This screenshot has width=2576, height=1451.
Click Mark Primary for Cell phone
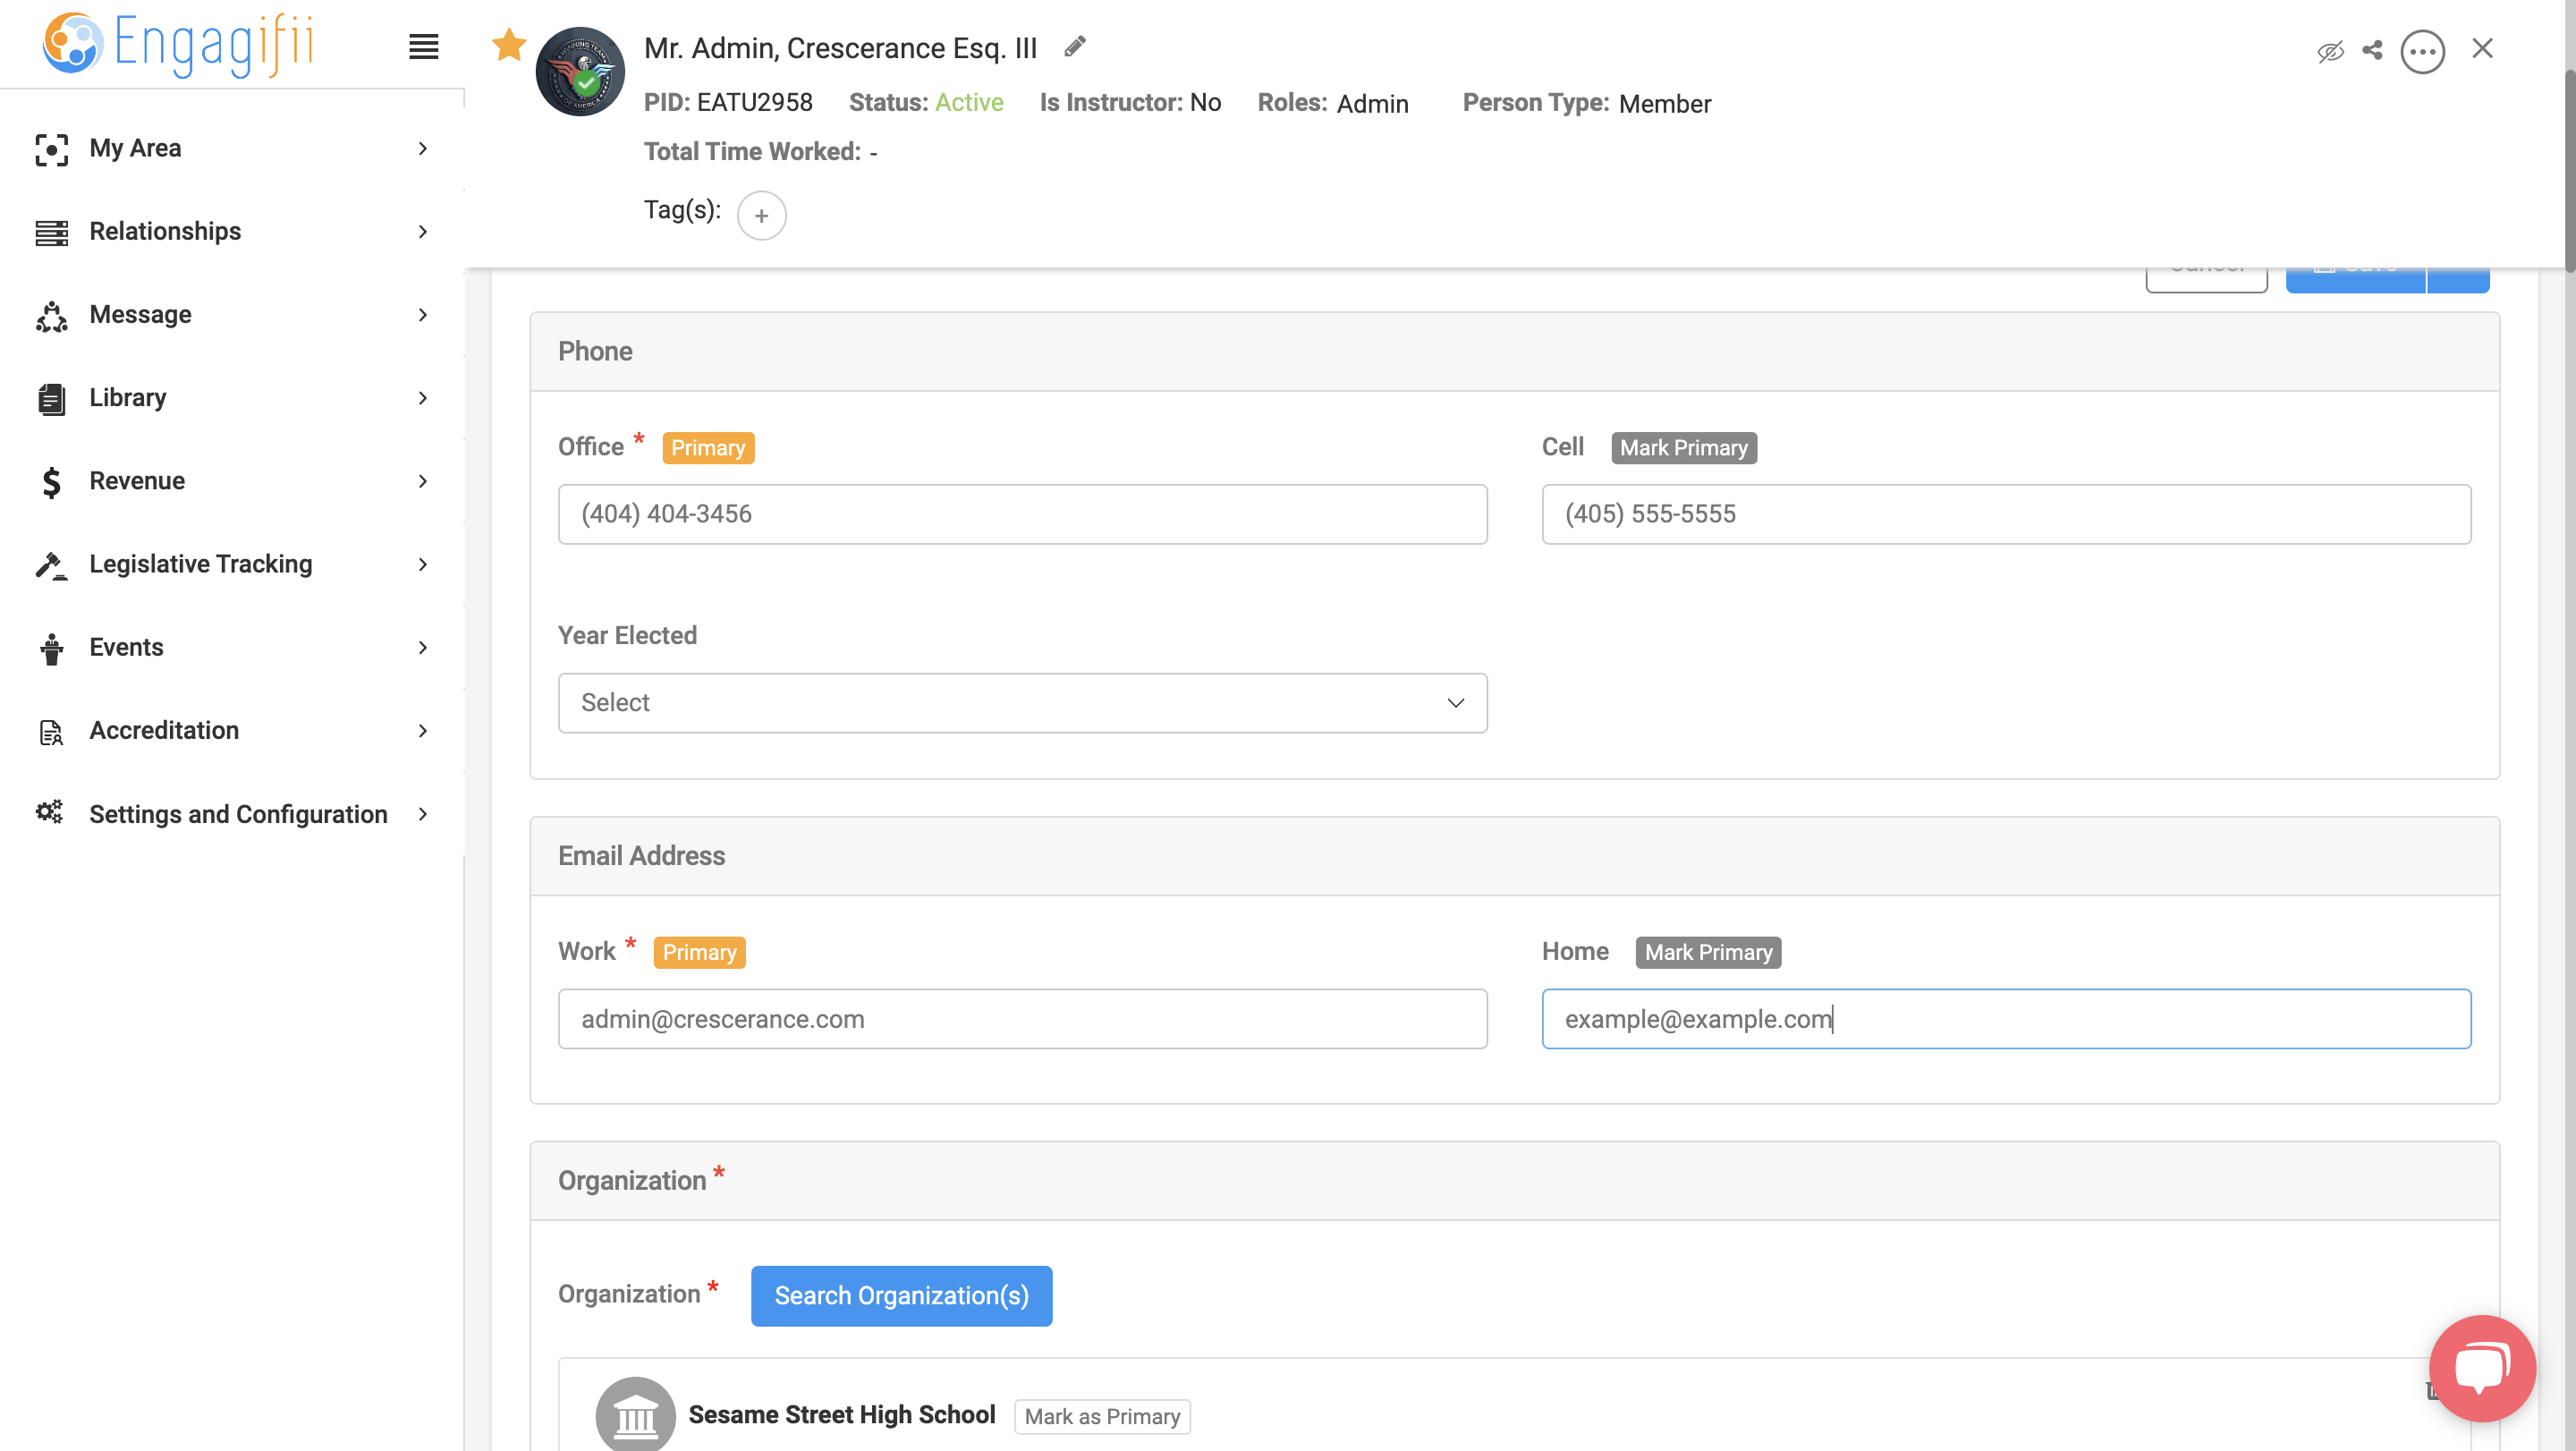1683,447
